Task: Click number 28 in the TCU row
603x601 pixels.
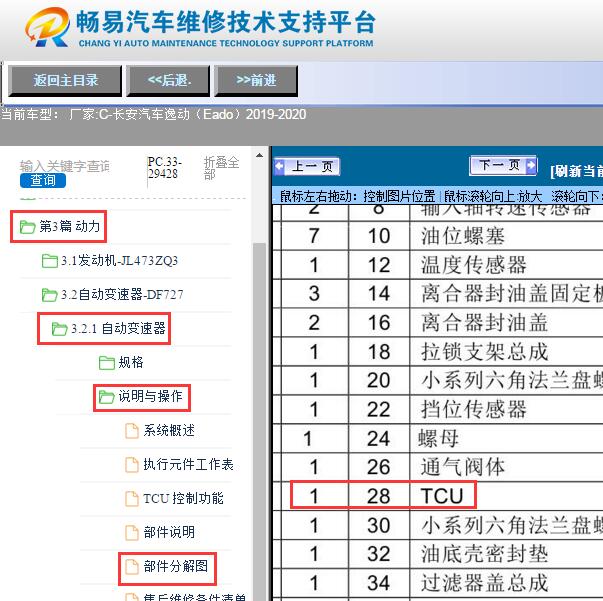Action: [x=379, y=496]
